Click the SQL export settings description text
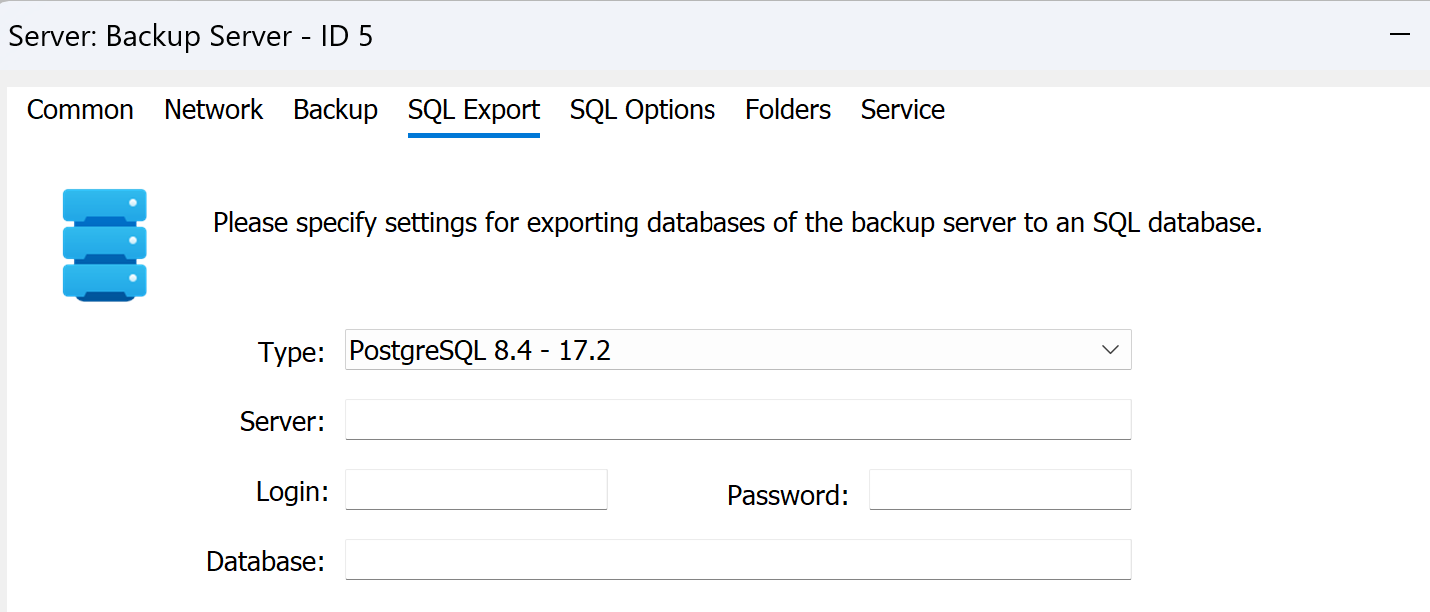The height and width of the screenshot is (612, 1430). pyautogui.click(x=737, y=222)
